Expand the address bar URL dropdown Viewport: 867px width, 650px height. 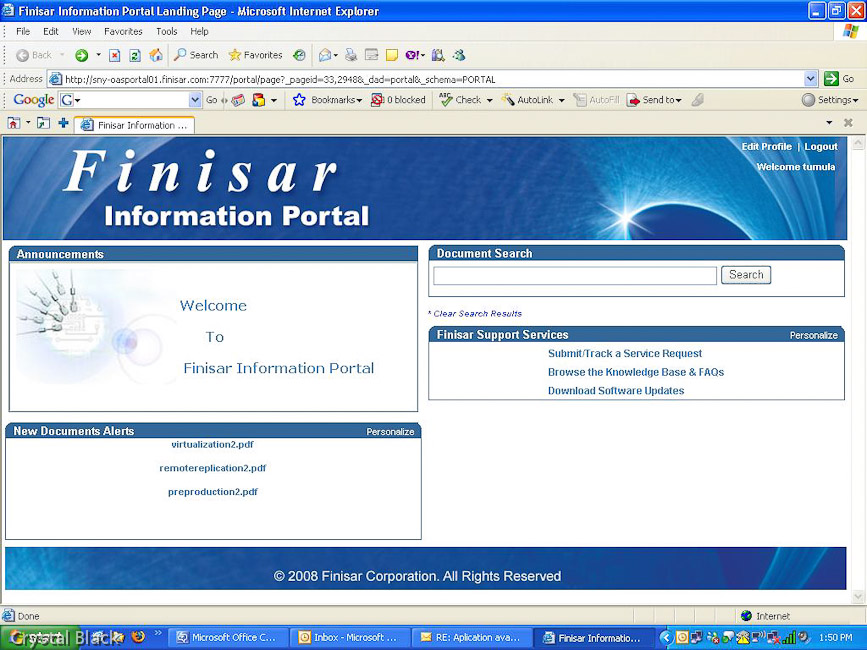811,79
